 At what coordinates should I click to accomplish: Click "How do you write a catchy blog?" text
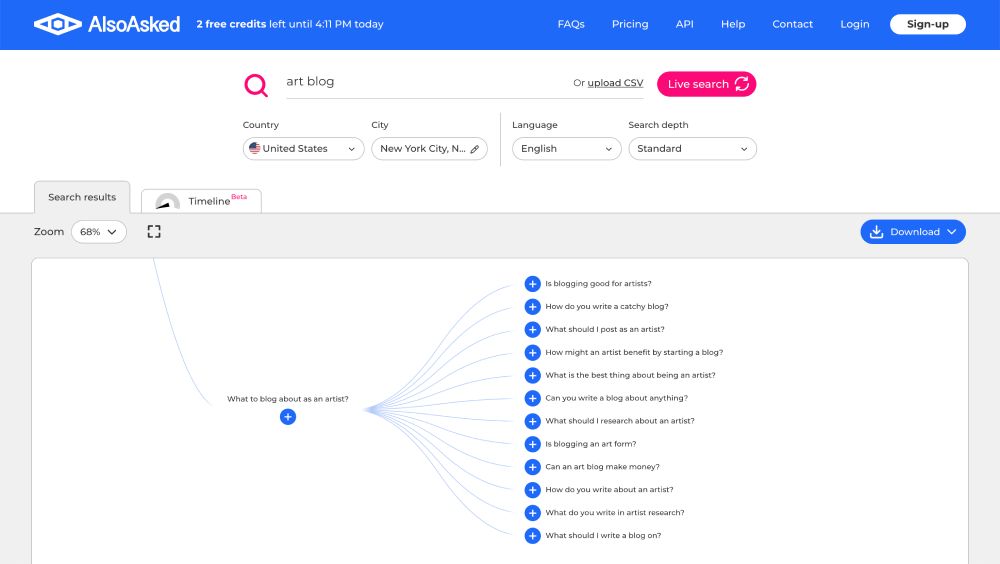pyautogui.click(x=607, y=307)
